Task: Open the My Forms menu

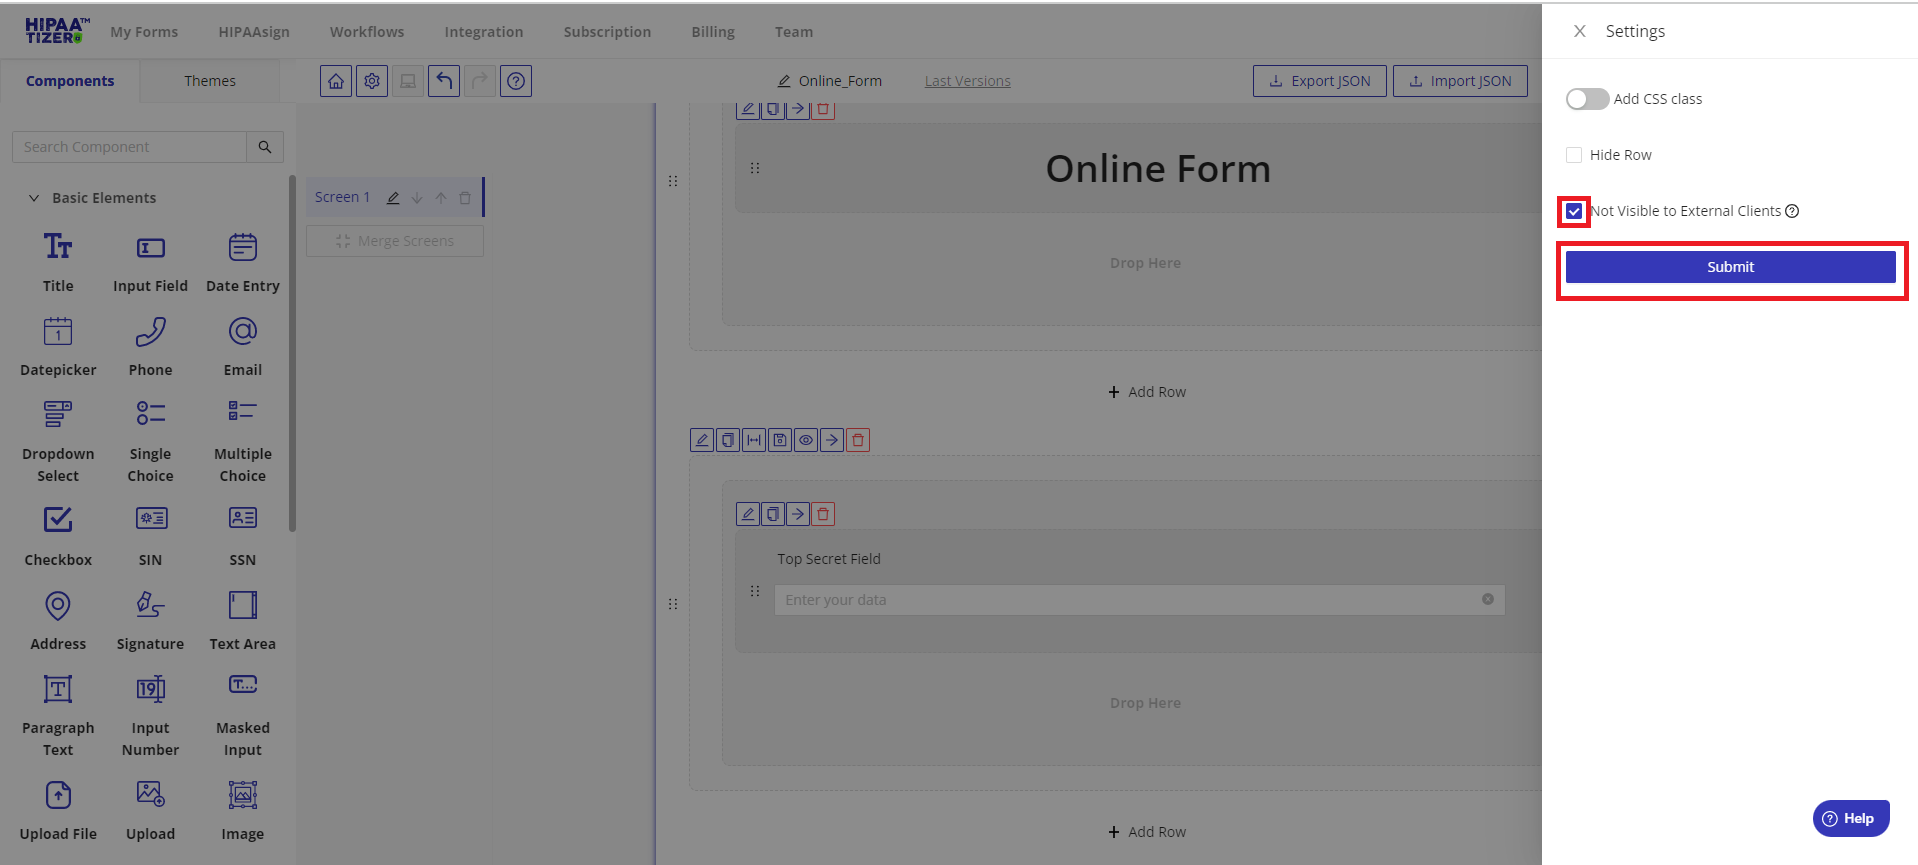Action: click(144, 32)
